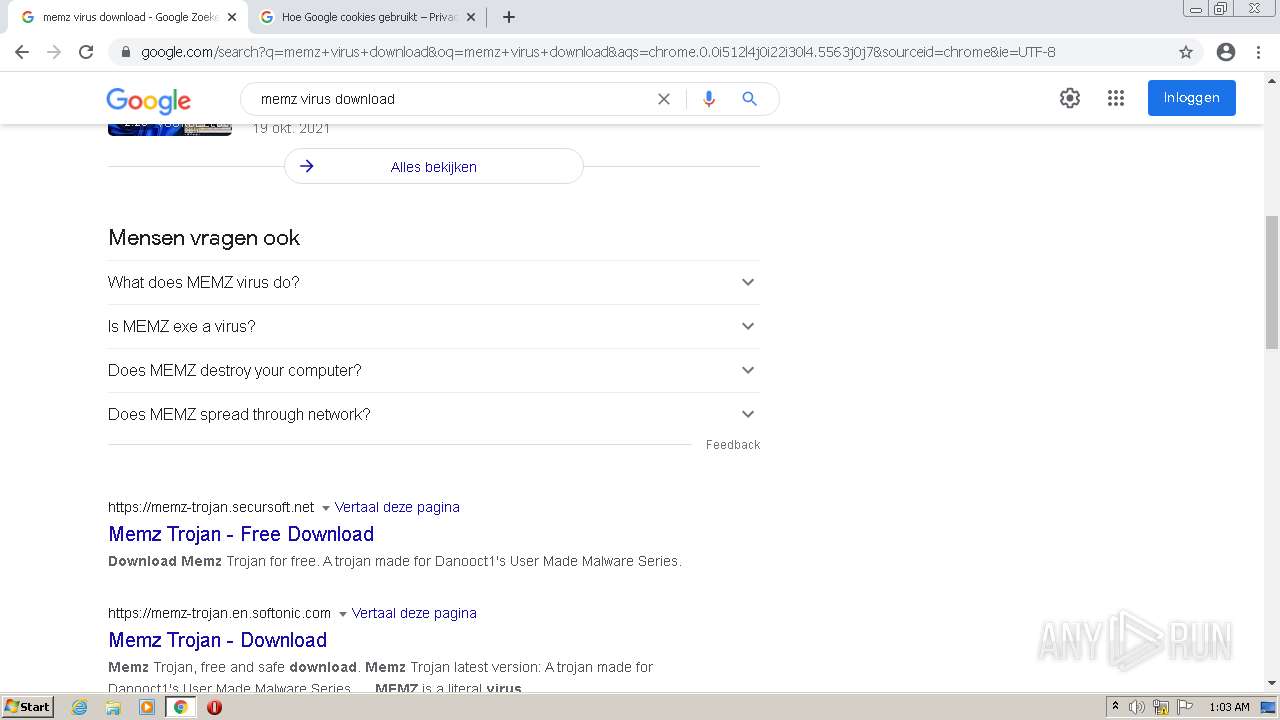
Task: Expand "Does MEMZ spread through network?"
Action: (434, 414)
